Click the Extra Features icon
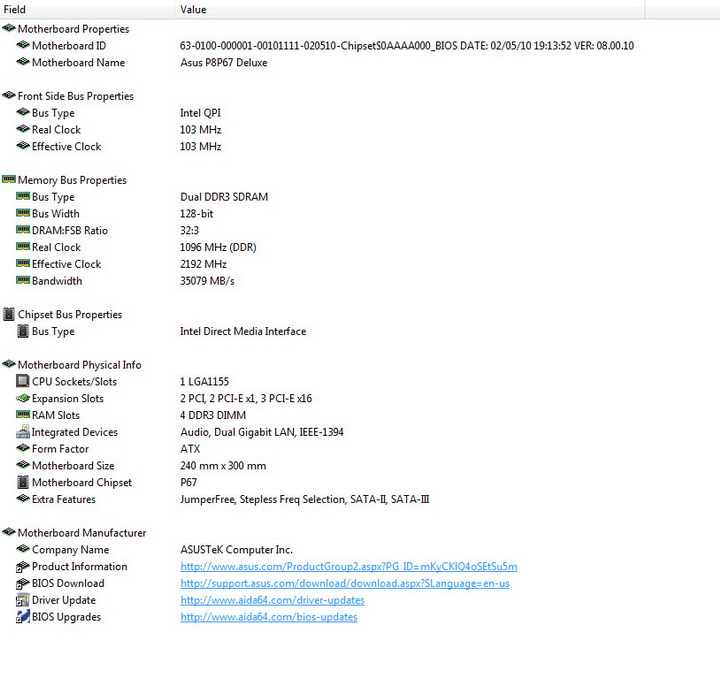This screenshot has height=694, width=720. pyautogui.click(x=23, y=498)
